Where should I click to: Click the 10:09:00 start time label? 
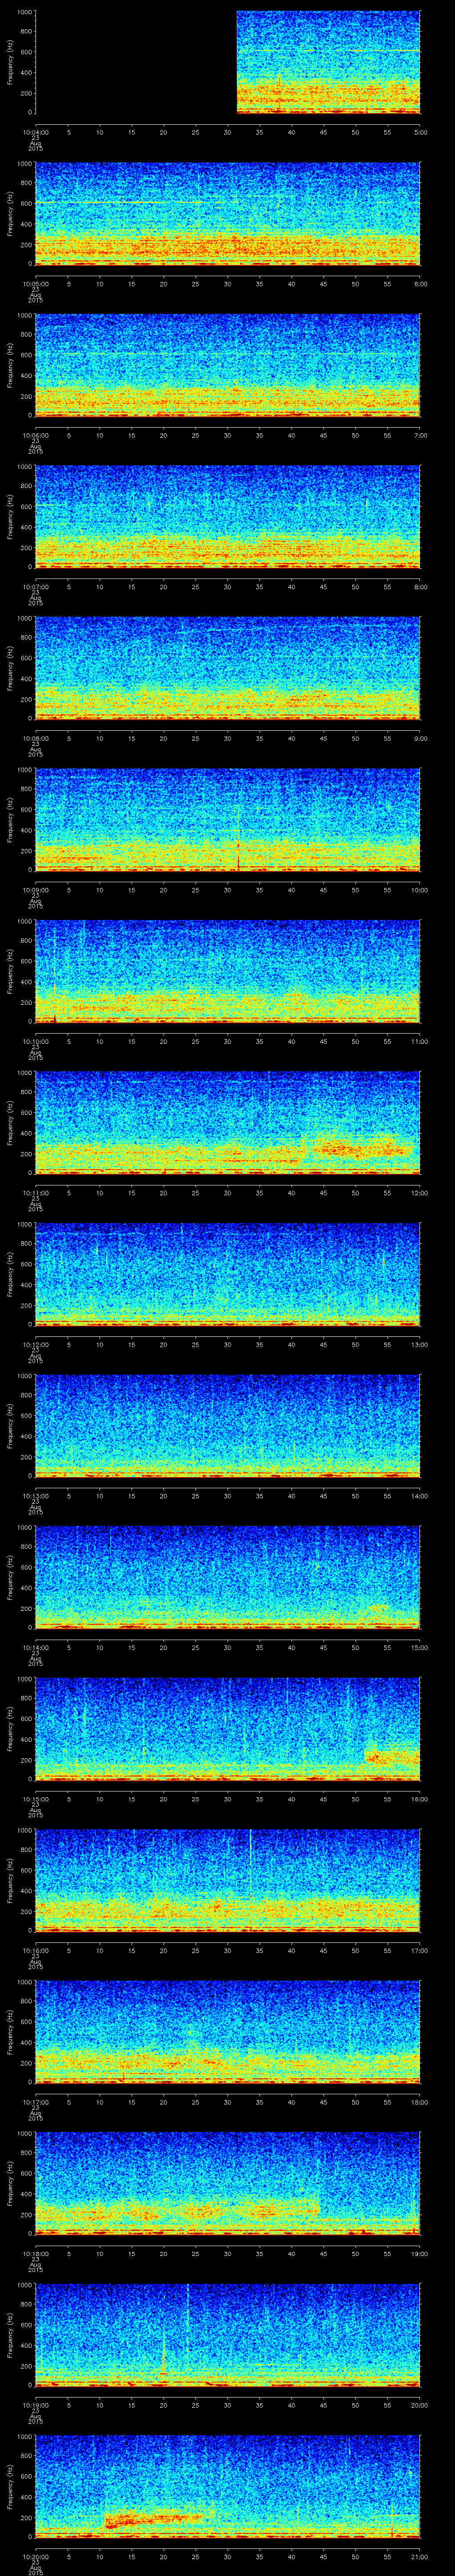[x=35, y=889]
